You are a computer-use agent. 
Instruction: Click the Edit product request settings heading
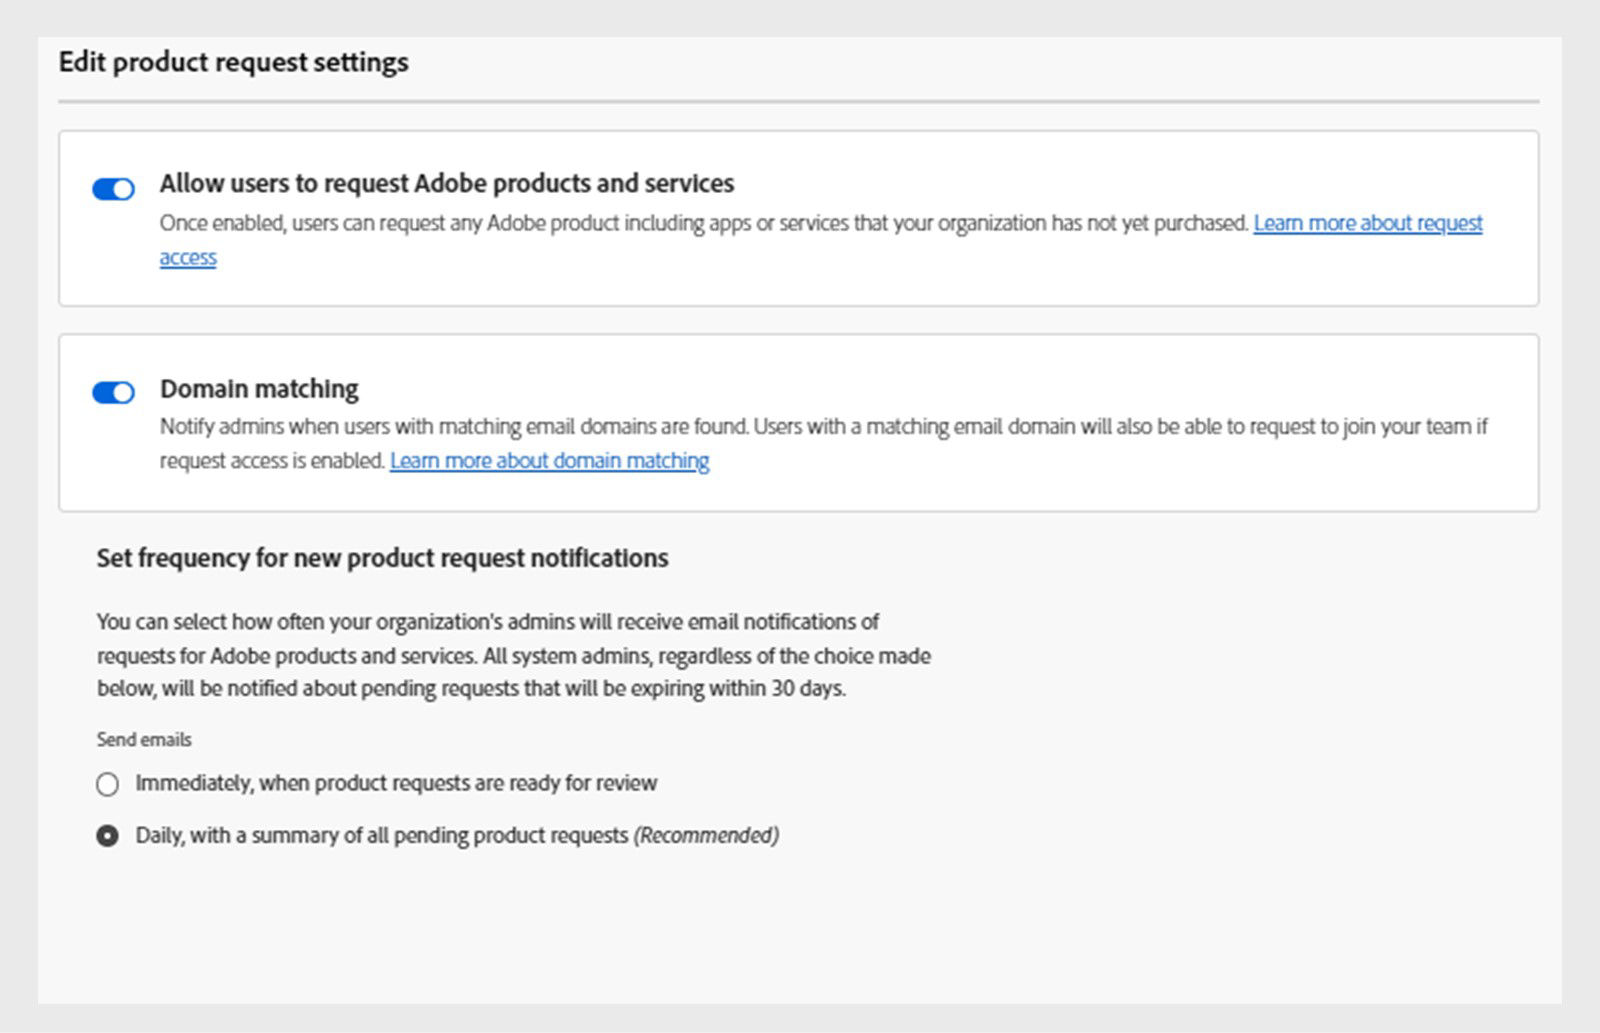point(233,62)
